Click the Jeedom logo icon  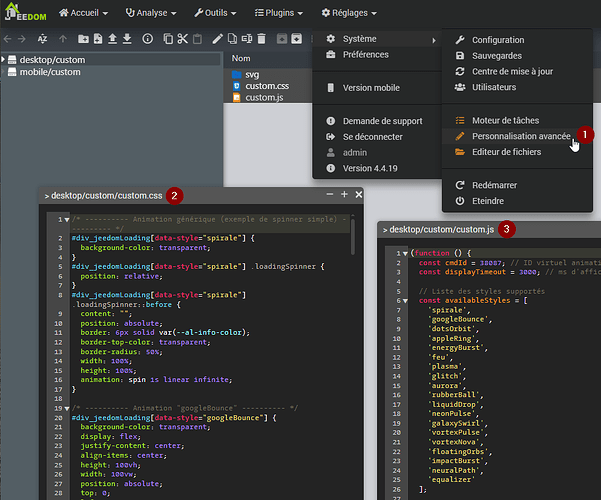[25, 12]
